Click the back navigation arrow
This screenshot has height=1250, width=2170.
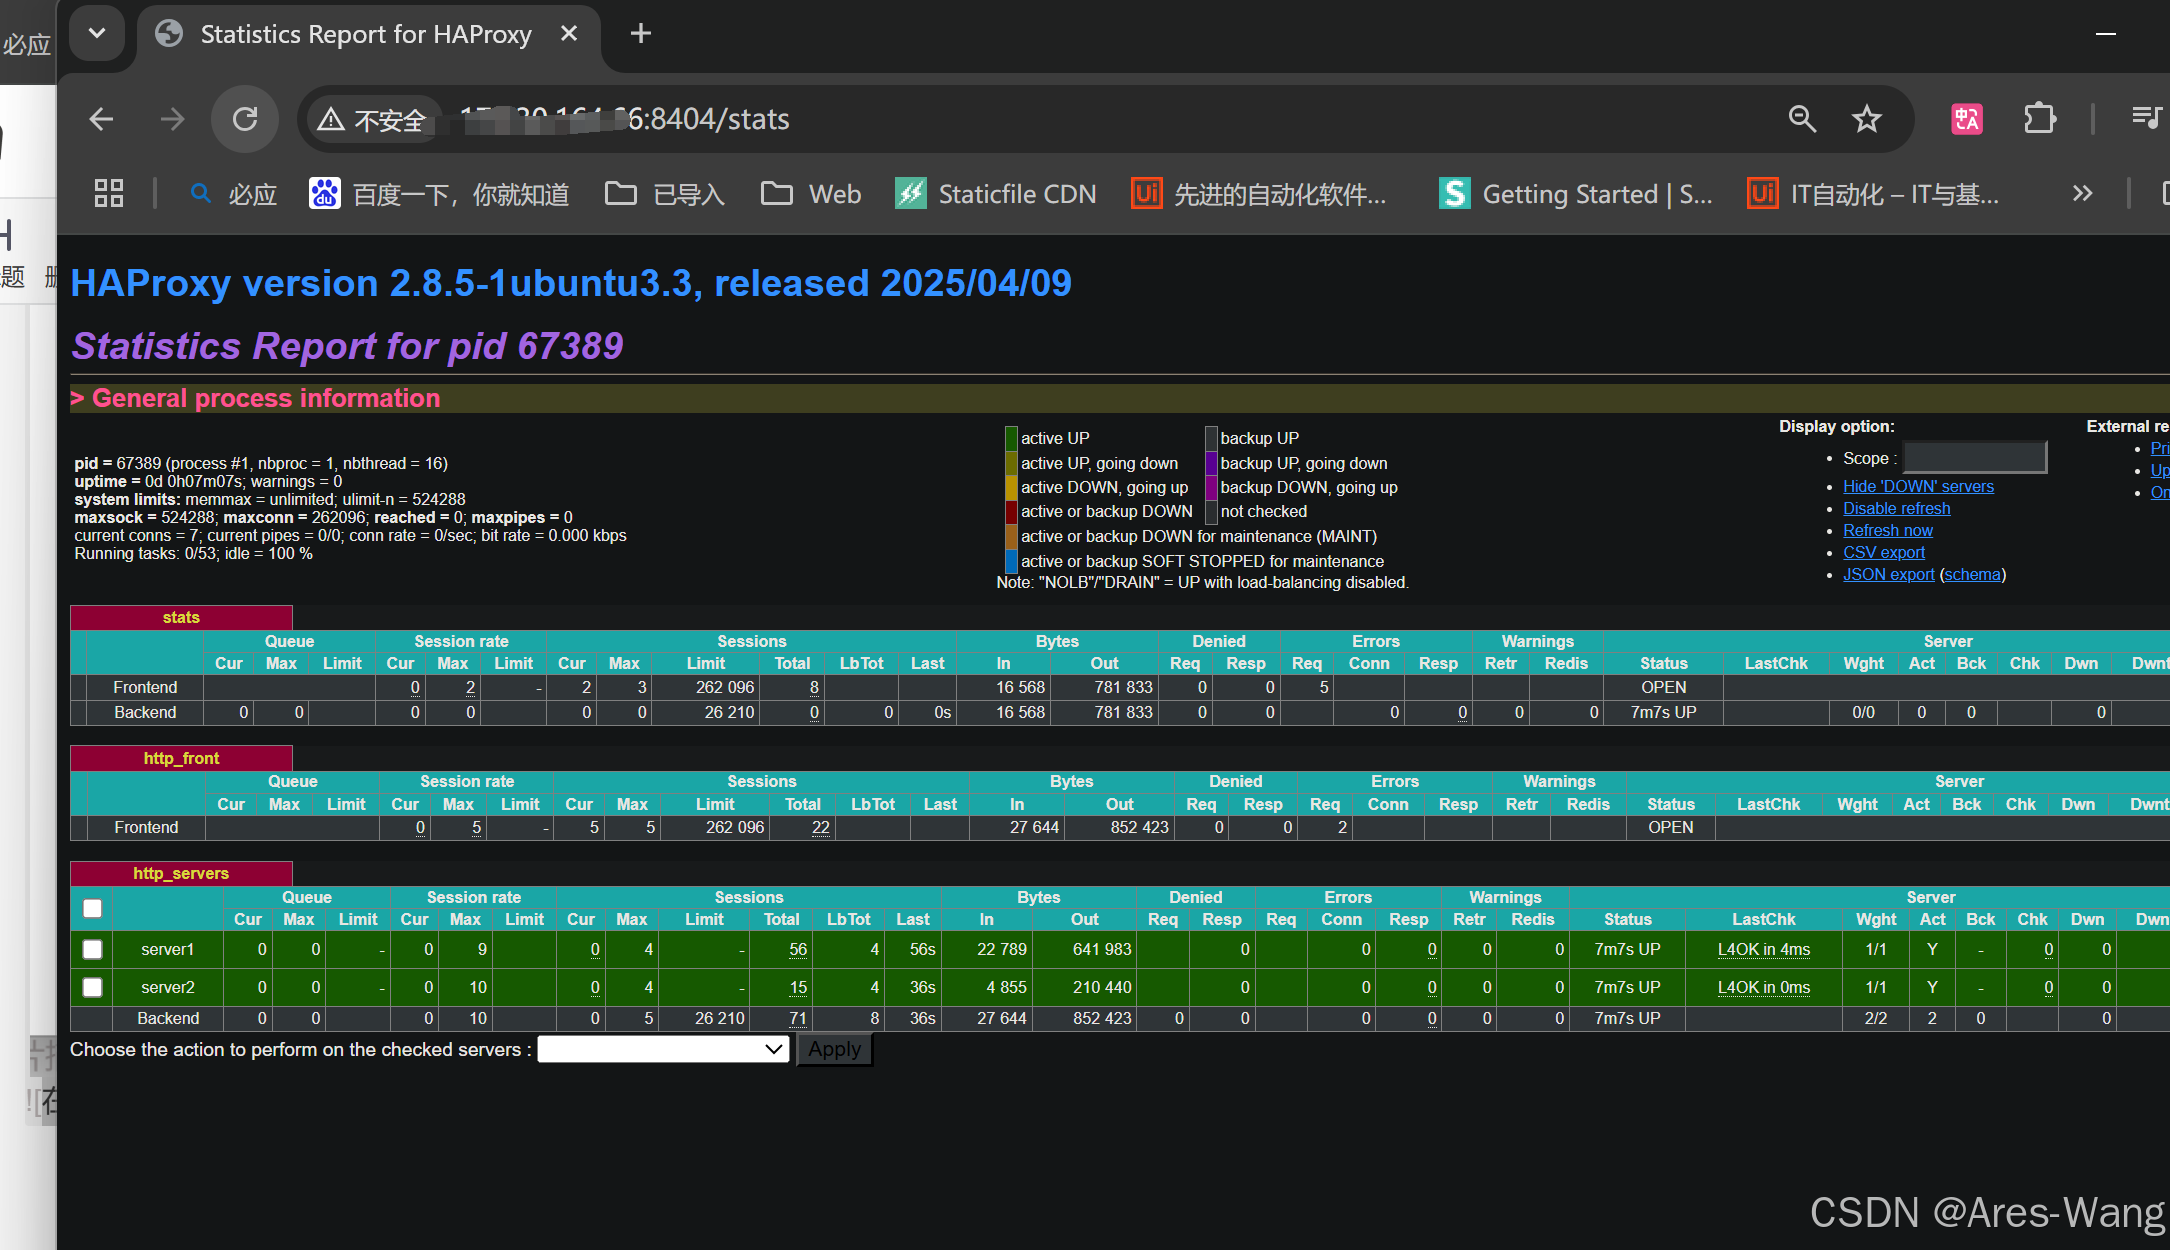coord(101,119)
